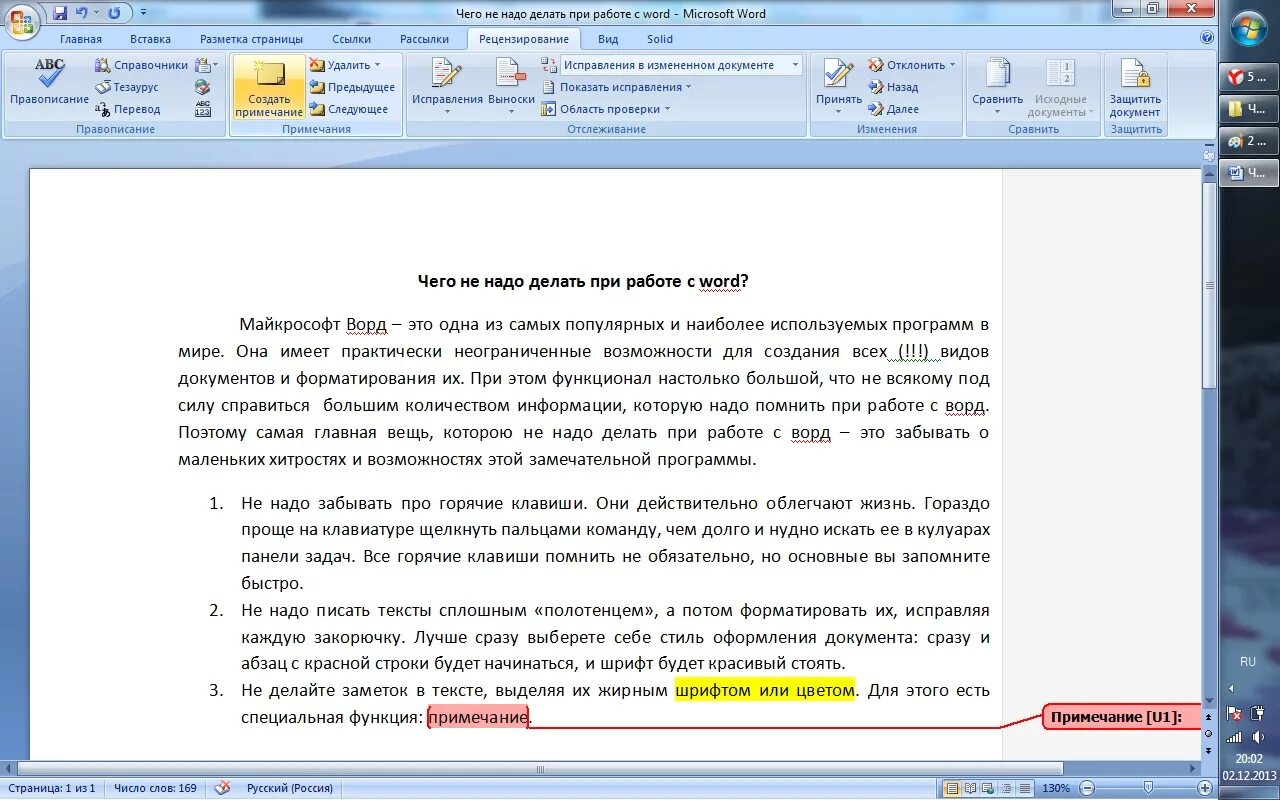This screenshot has height=800, width=1280.
Task: Click the proofing errors status icon
Action: pos(222,788)
